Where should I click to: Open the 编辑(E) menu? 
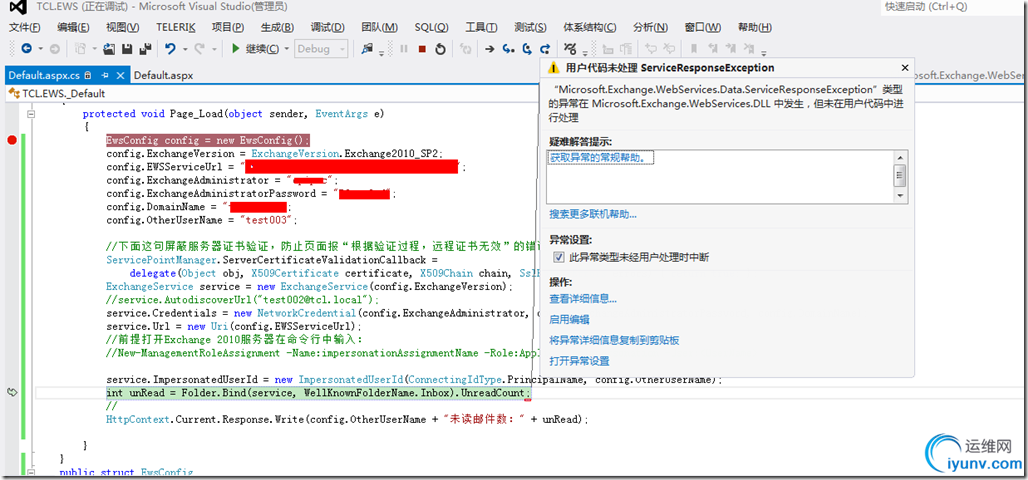pyautogui.click(x=73, y=27)
